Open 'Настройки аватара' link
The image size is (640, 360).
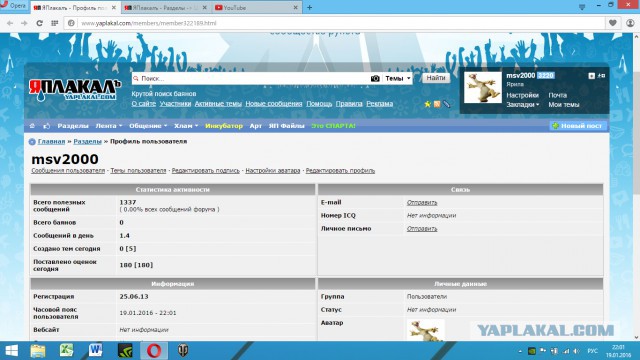273,171
